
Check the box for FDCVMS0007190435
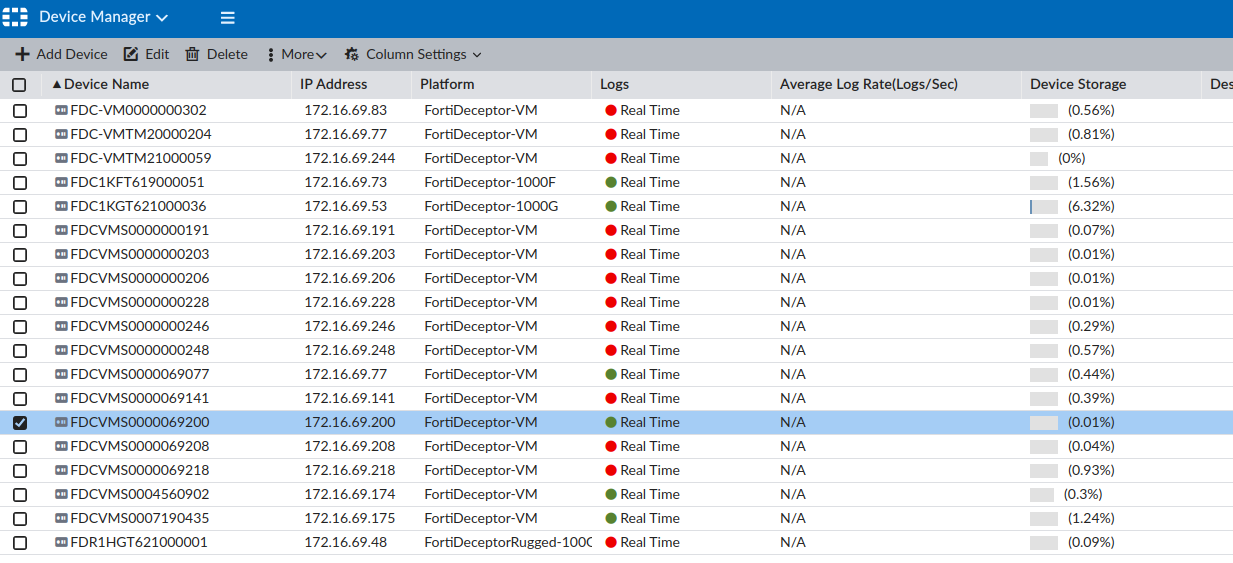tap(19, 519)
